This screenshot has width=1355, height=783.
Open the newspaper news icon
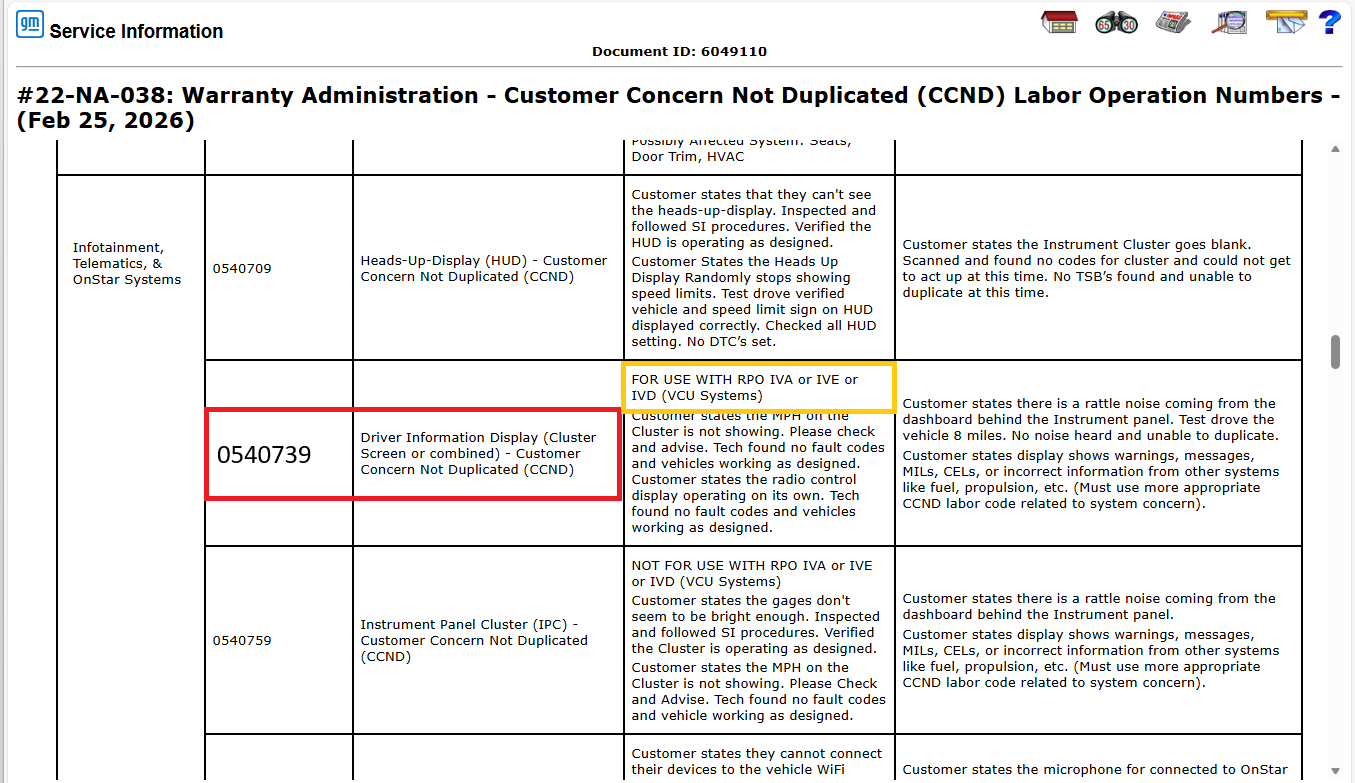pos(1172,23)
